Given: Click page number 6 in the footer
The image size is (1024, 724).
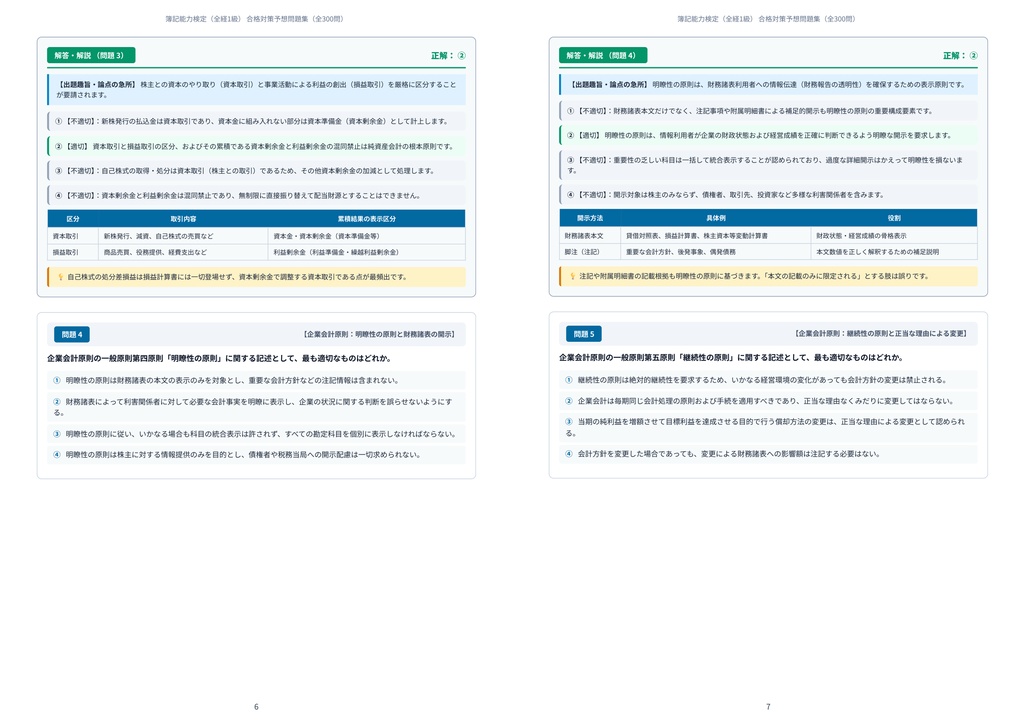Looking at the screenshot, I should 256,706.
